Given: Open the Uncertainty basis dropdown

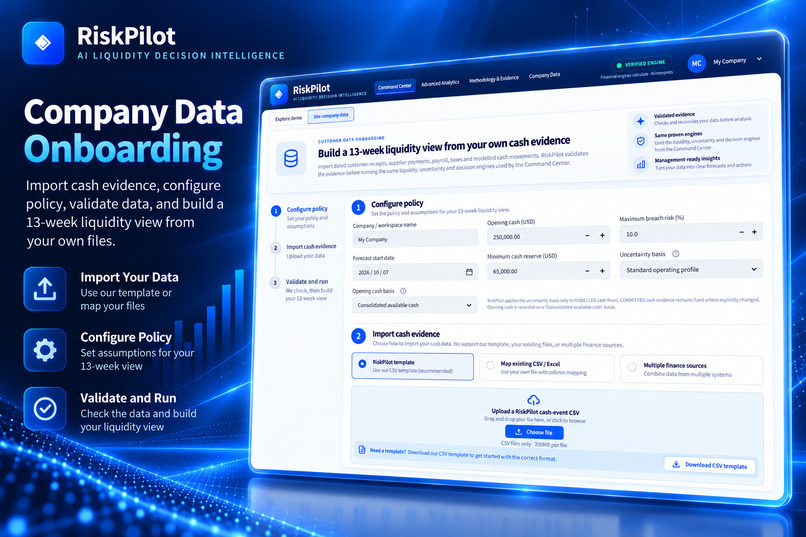Looking at the screenshot, I should [x=691, y=269].
